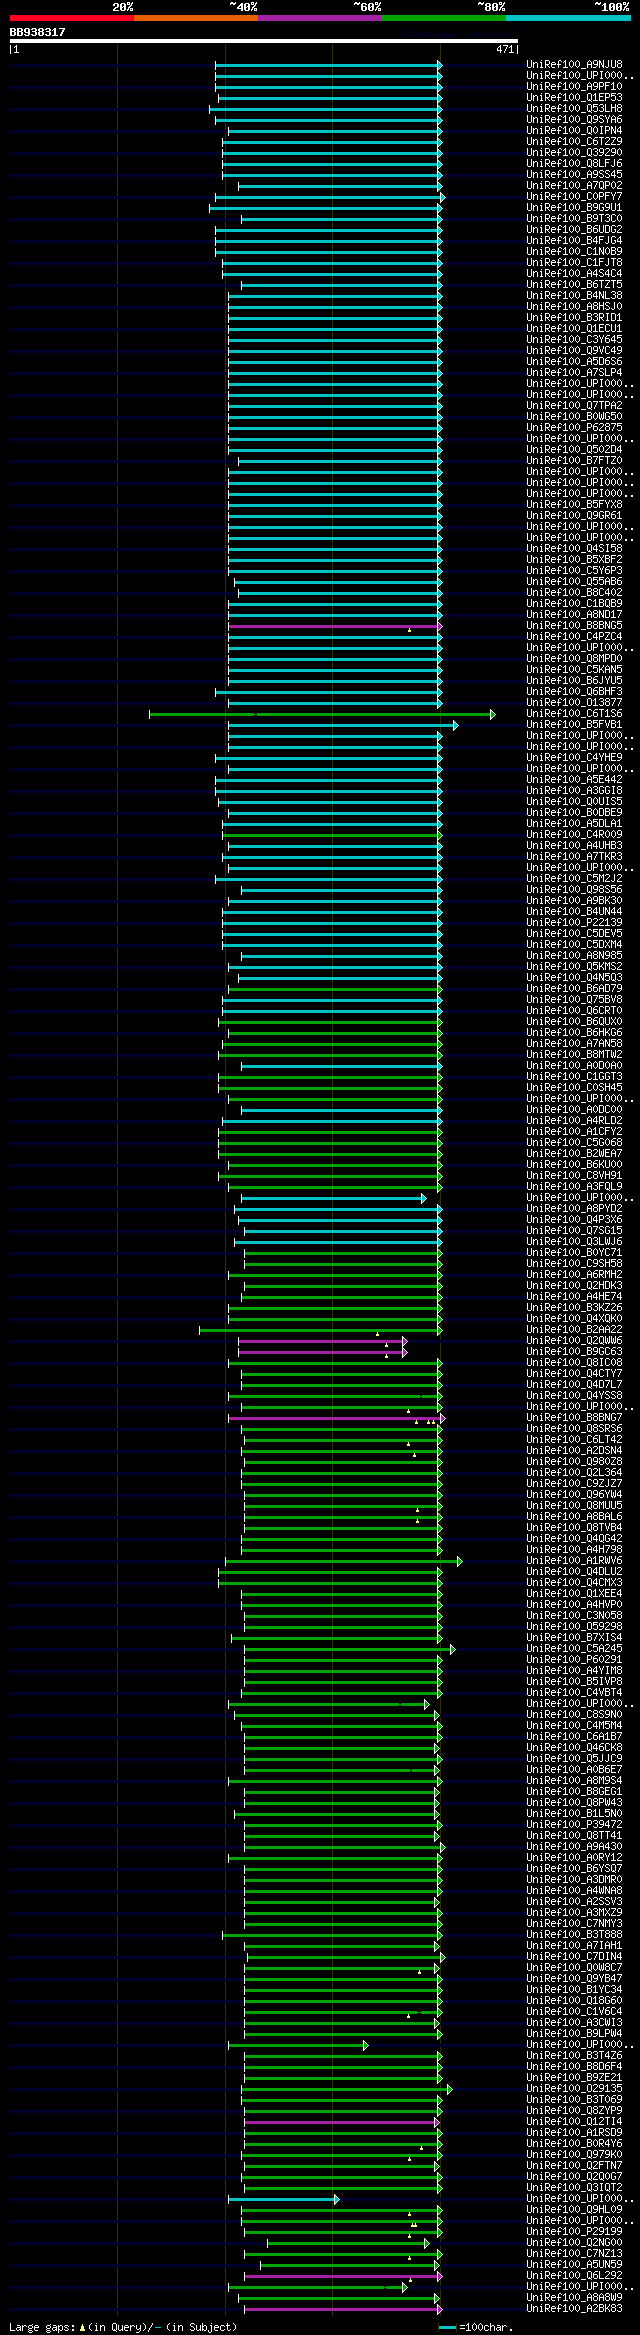Click the purple ~60% identity legend swatch
Viewport: 640px width, 2335px height.
[319, 18]
